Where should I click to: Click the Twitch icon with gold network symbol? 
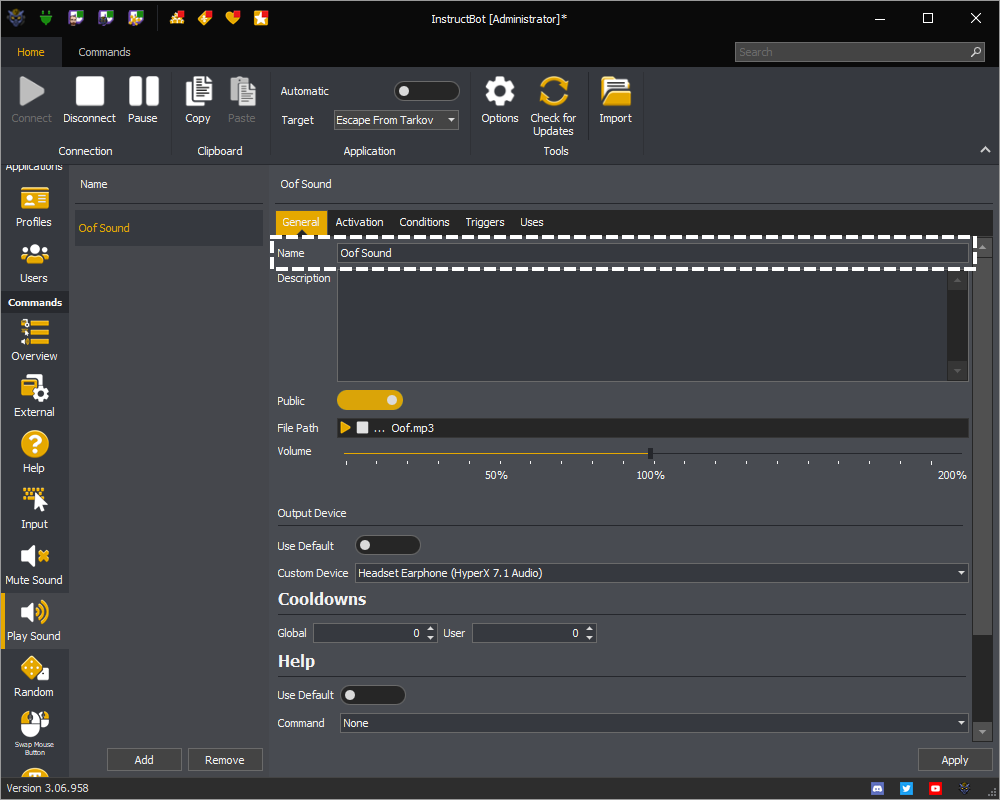136,18
